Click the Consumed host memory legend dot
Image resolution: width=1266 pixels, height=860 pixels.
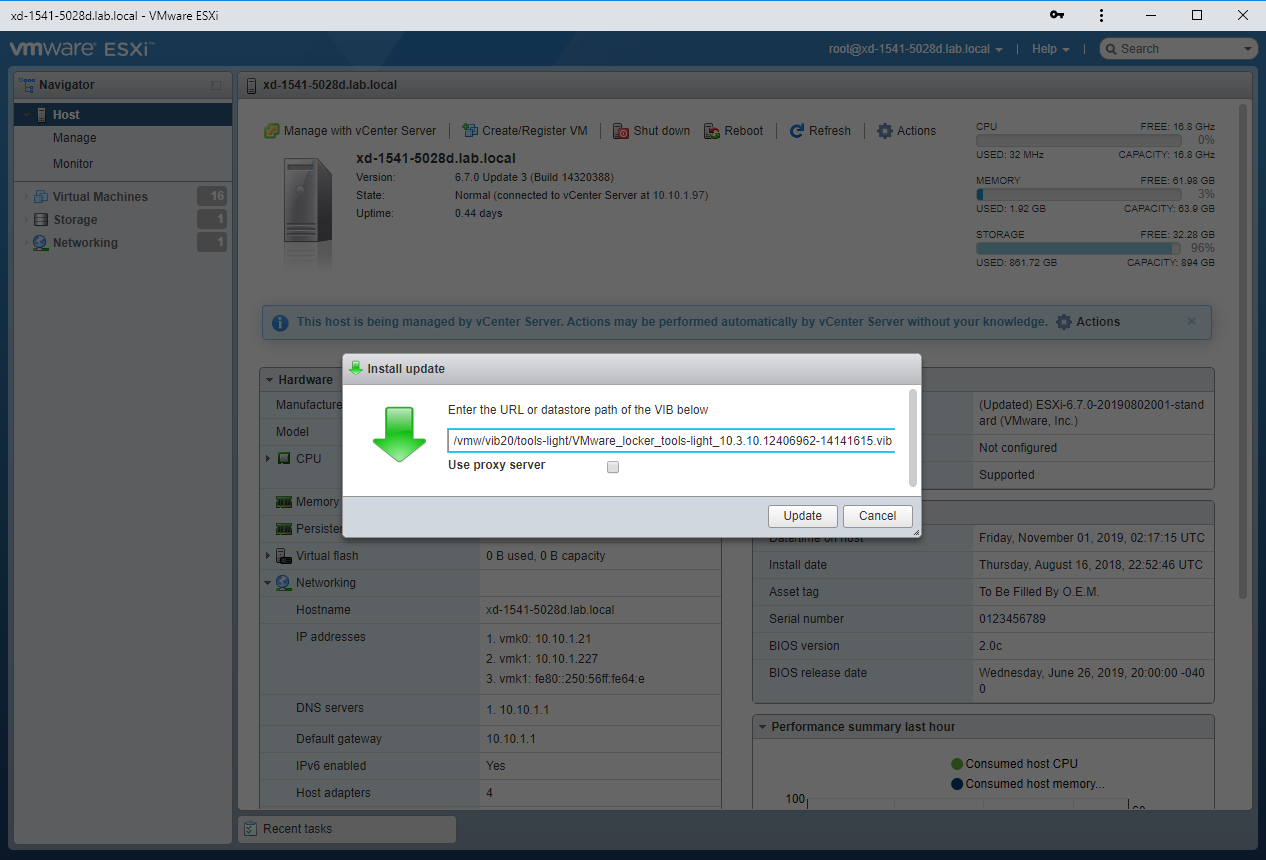(957, 784)
